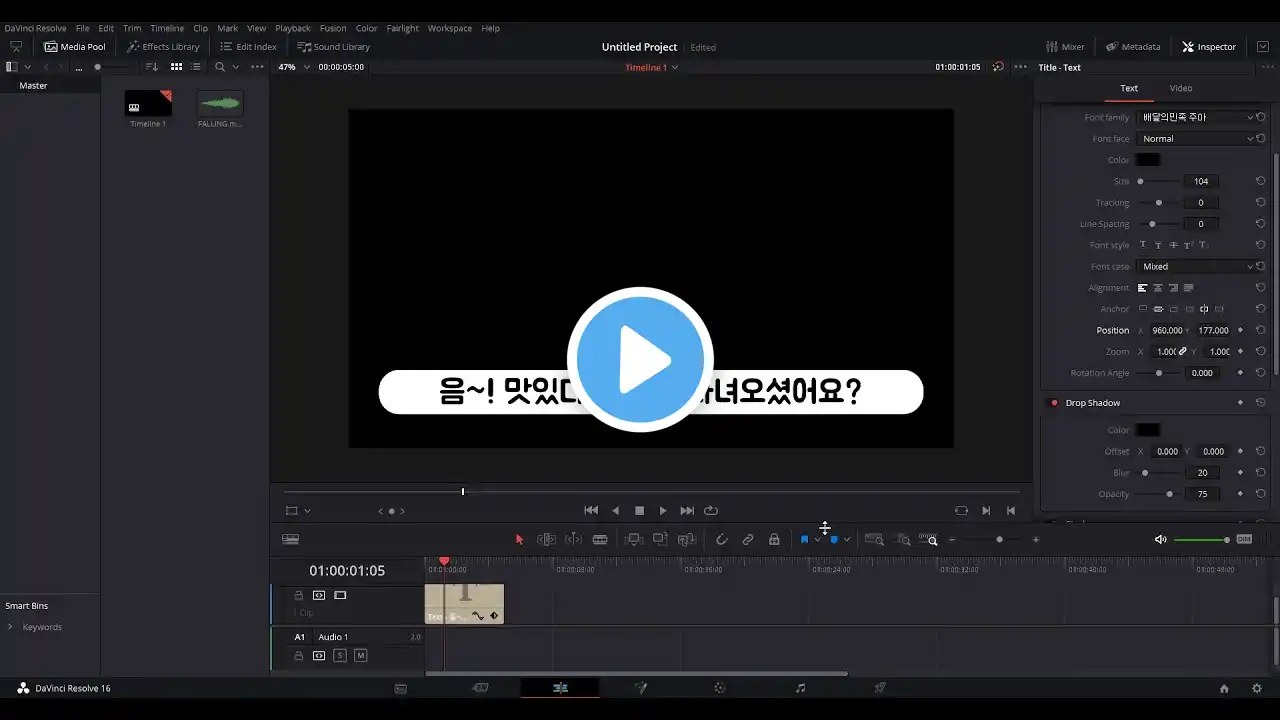The image size is (1280, 720).
Task: Toggle loop playback button
Action: (711, 510)
